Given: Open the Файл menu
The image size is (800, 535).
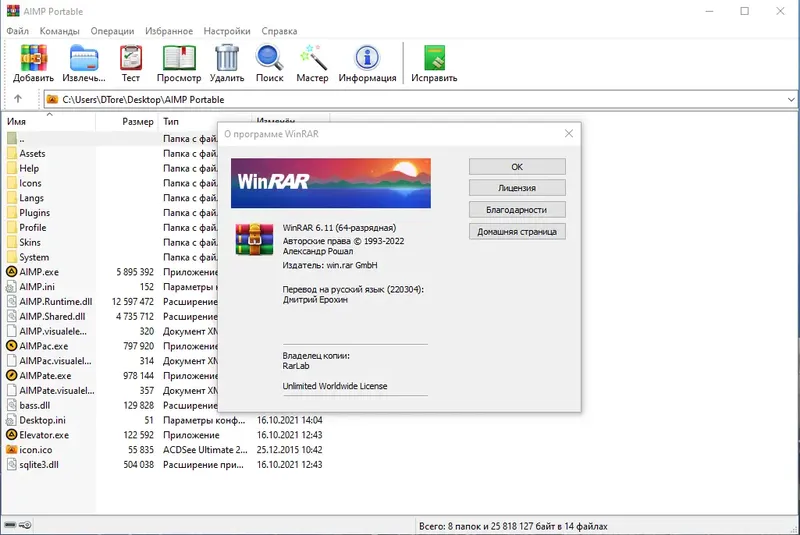Looking at the screenshot, I should 17,31.
